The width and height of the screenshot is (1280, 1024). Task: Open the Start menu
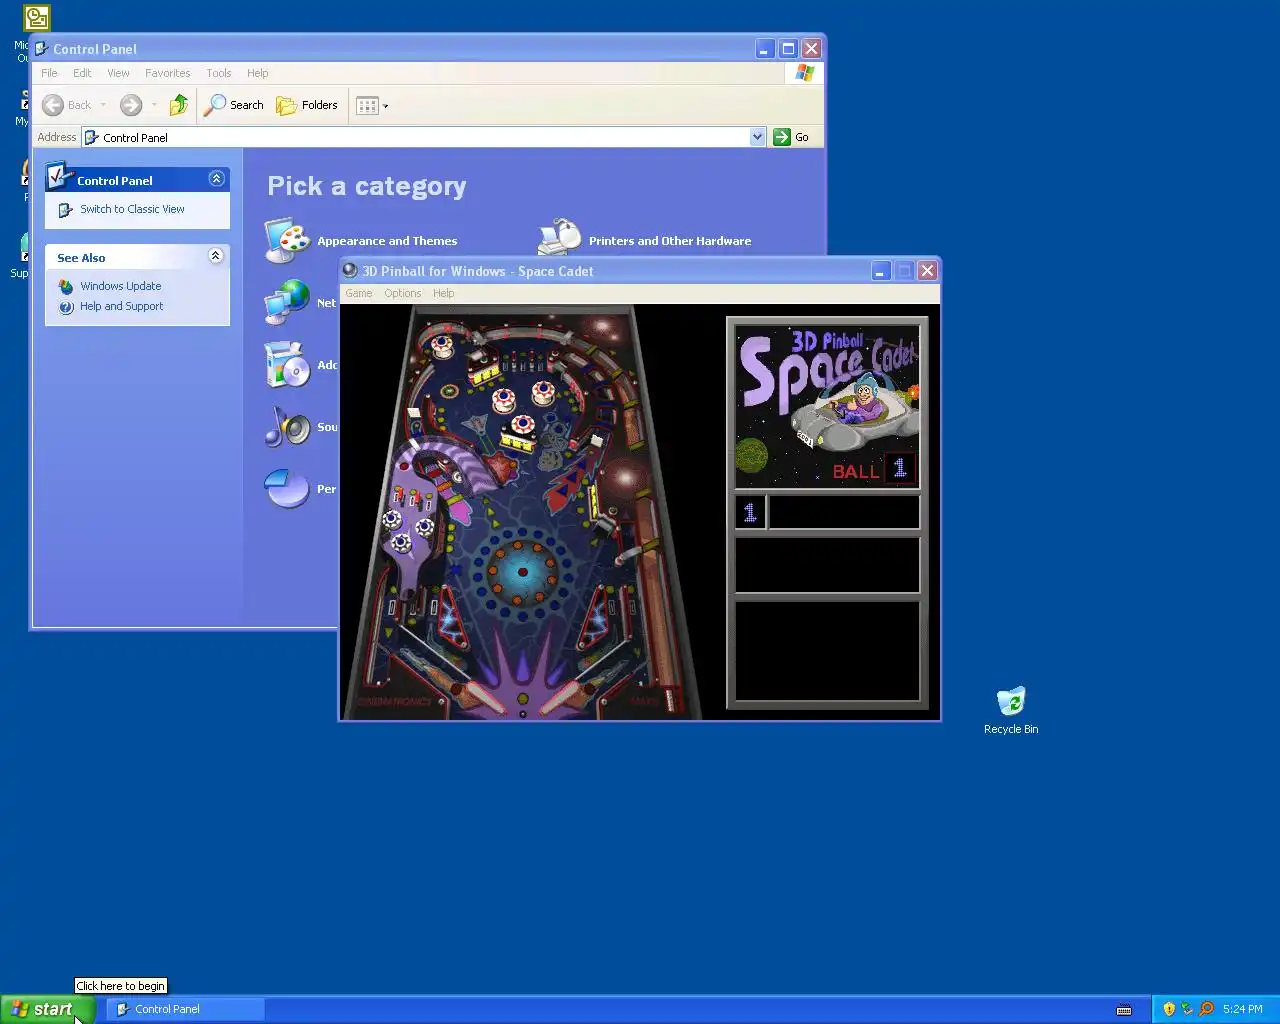point(47,1009)
